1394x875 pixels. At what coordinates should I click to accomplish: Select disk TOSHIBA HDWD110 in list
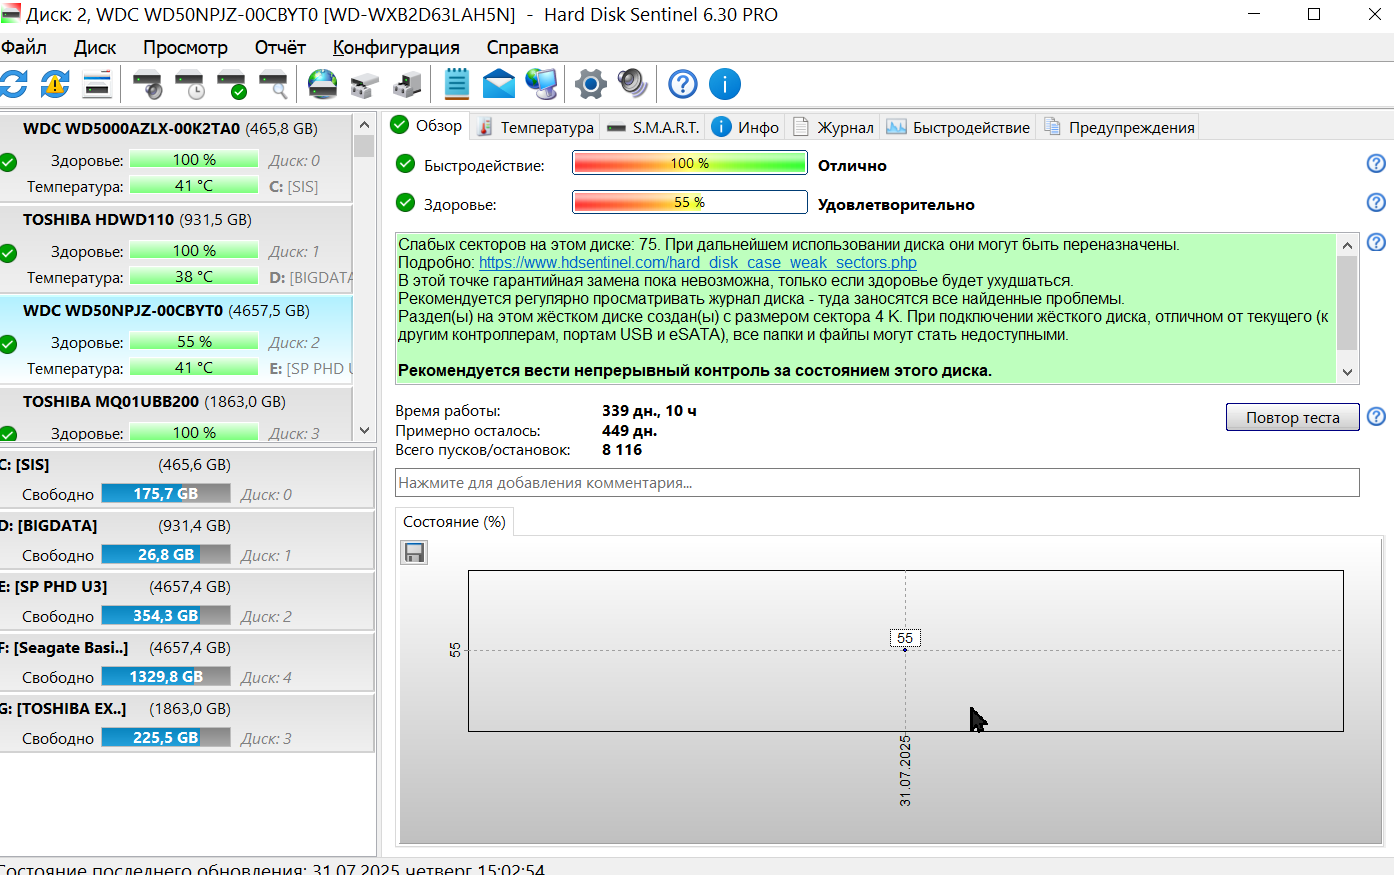tap(175, 248)
